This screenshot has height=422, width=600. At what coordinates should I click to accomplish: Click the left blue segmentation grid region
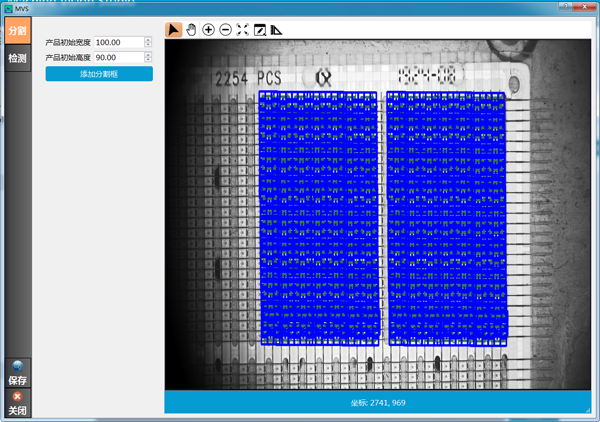[x=320, y=217]
